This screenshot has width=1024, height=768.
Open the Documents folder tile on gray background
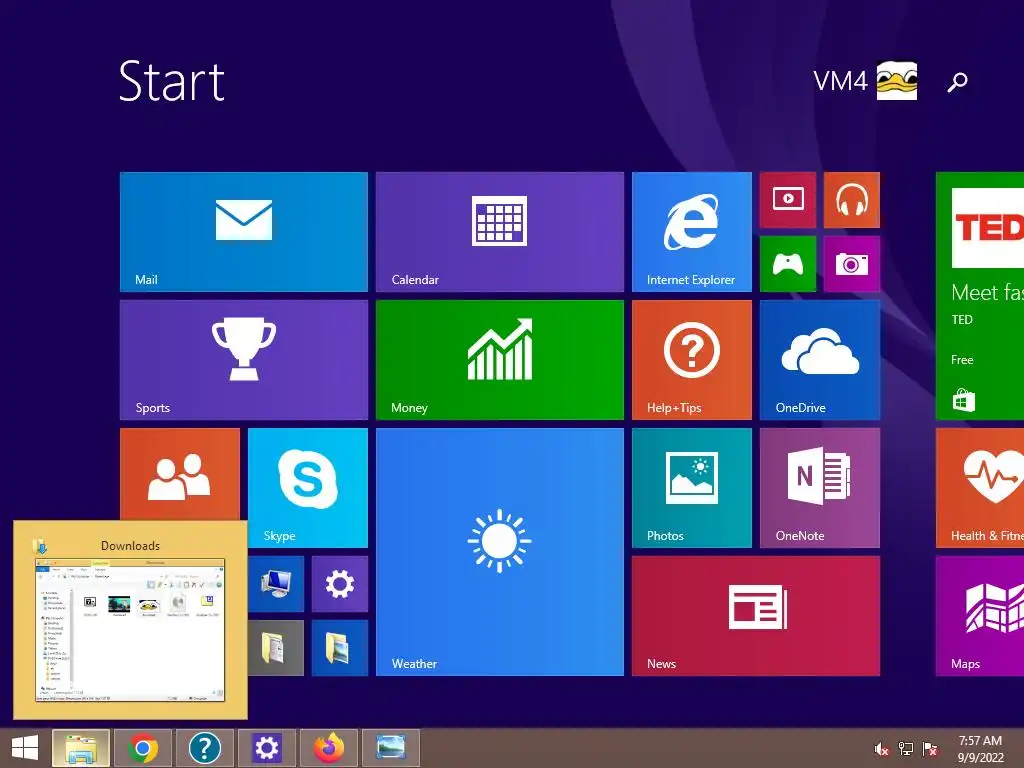(276, 648)
